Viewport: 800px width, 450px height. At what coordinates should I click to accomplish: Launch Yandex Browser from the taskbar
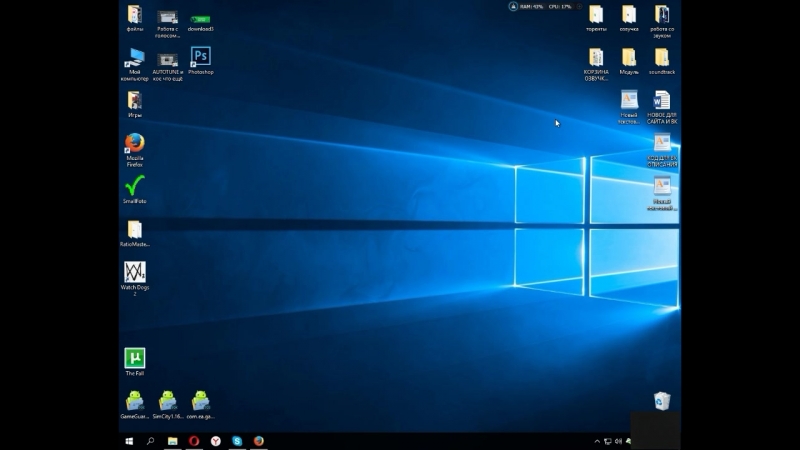216,441
